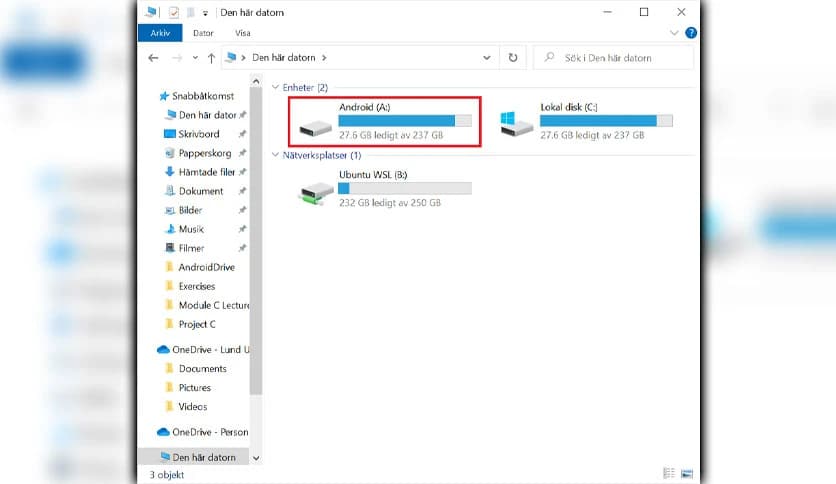This screenshot has height=484, width=836.
Task: Click the Ubuntu WSL storage usage bar
Action: click(404, 188)
